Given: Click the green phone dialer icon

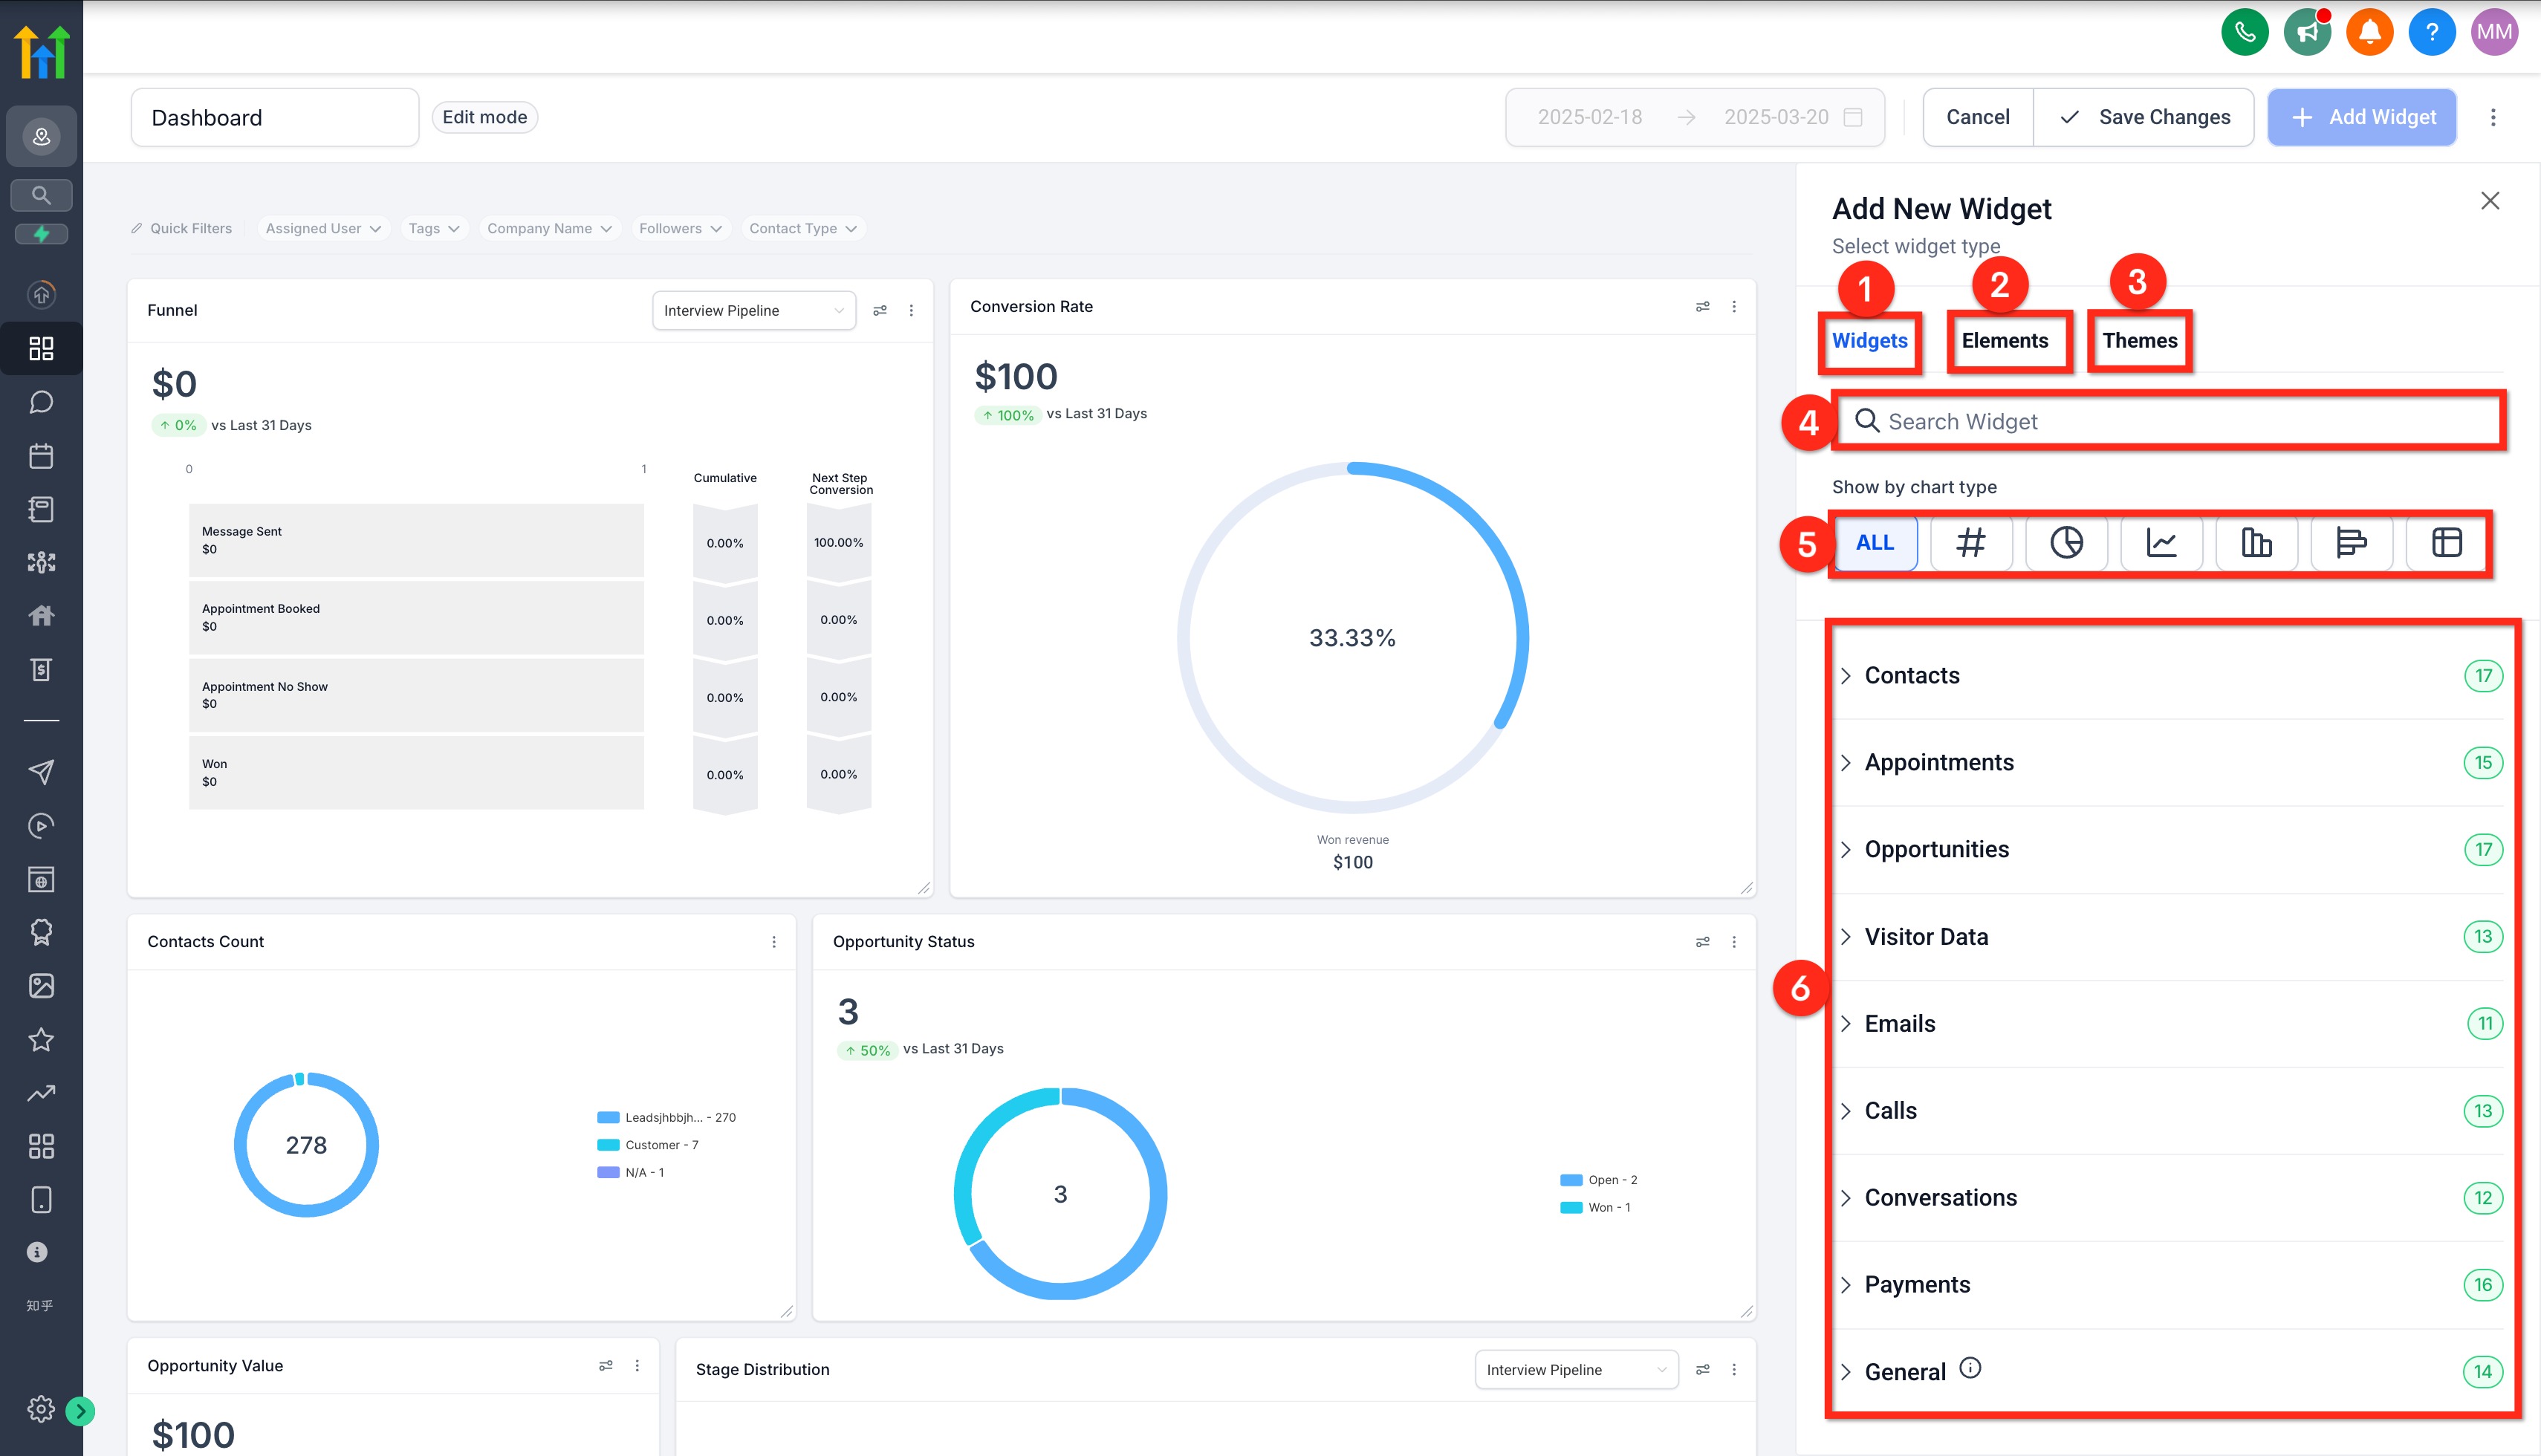Looking at the screenshot, I should 2244,33.
